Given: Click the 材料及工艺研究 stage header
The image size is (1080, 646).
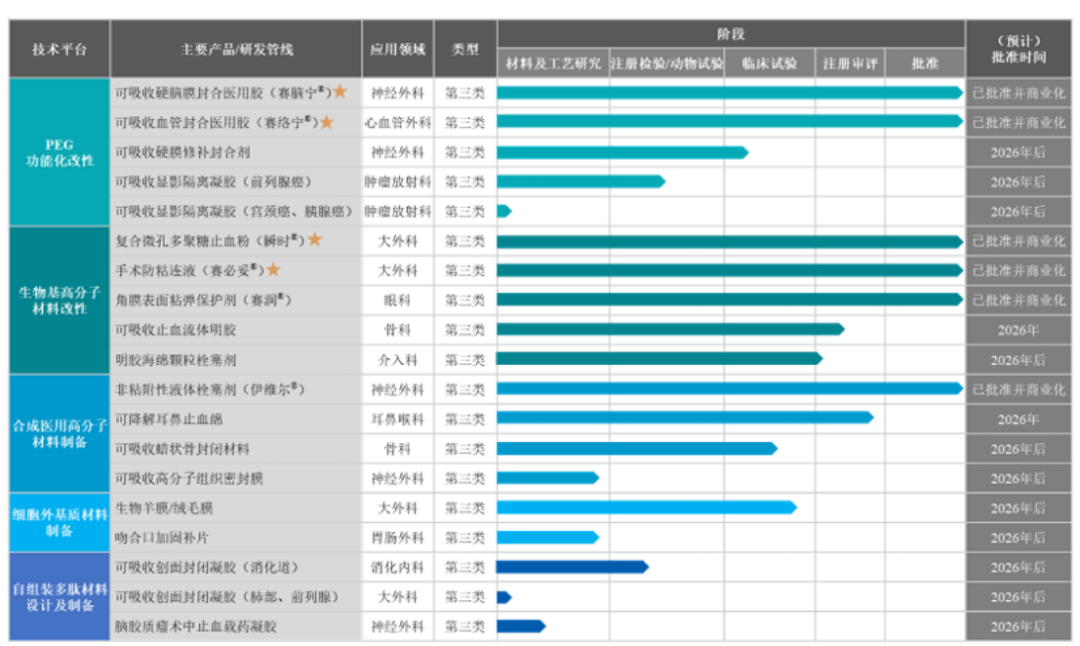Looking at the screenshot, I should [553, 63].
